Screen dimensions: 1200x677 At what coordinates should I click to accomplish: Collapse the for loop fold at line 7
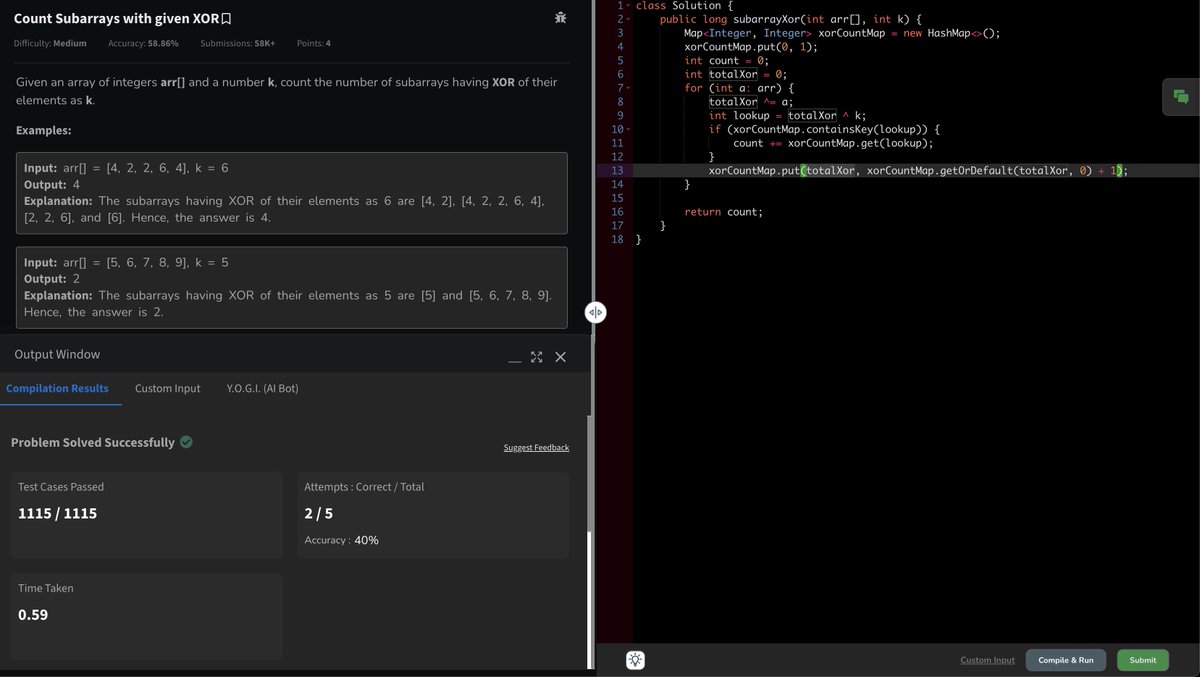coord(626,88)
